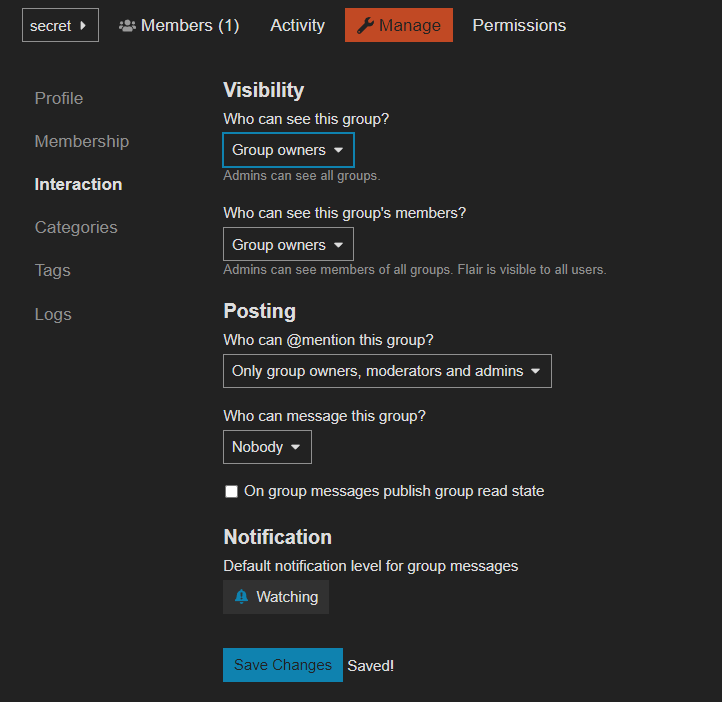Click the Watching bell icon

(241, 597)
